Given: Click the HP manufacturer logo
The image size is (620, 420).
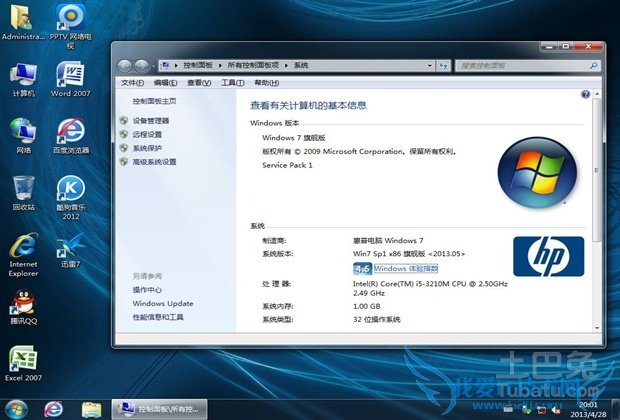Looking at the screenshot, I should [x=548, y=256].
